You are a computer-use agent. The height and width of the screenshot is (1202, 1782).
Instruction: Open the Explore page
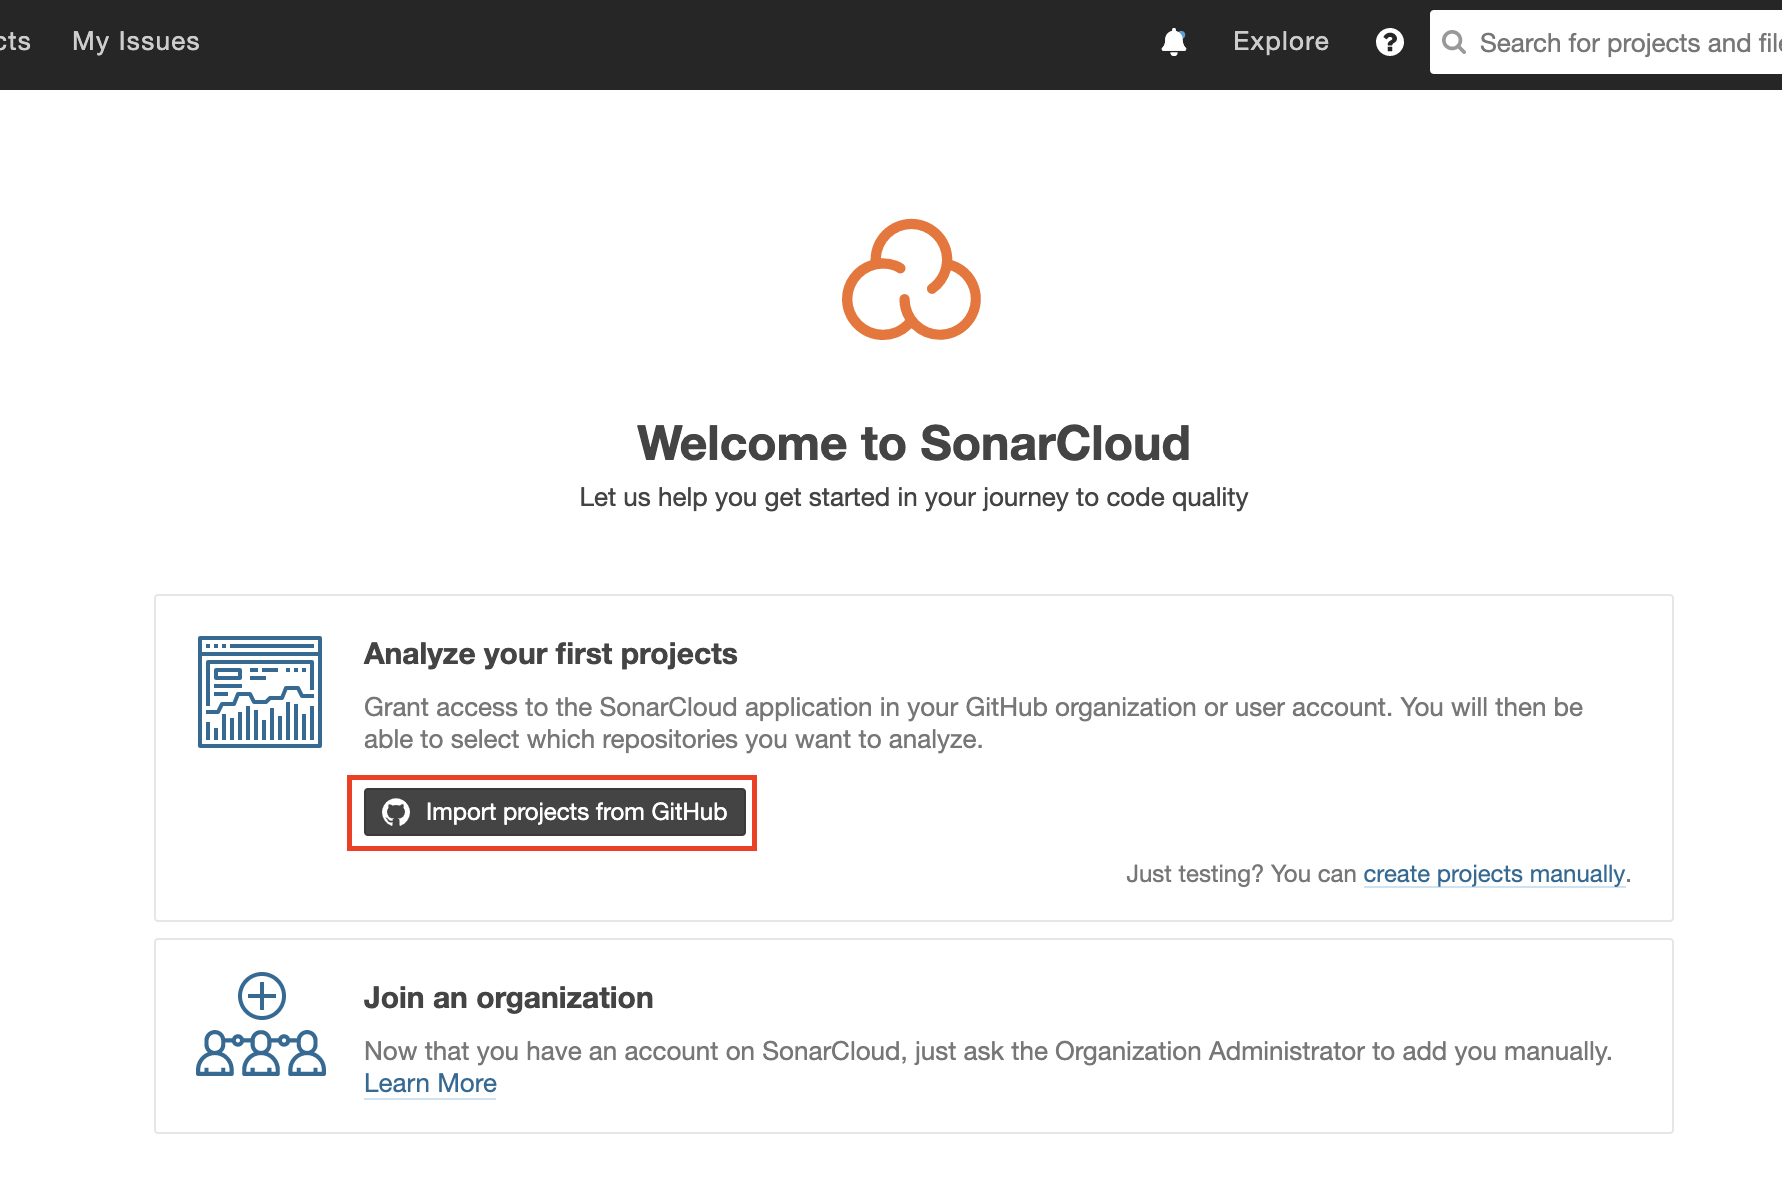[1280, 41]
